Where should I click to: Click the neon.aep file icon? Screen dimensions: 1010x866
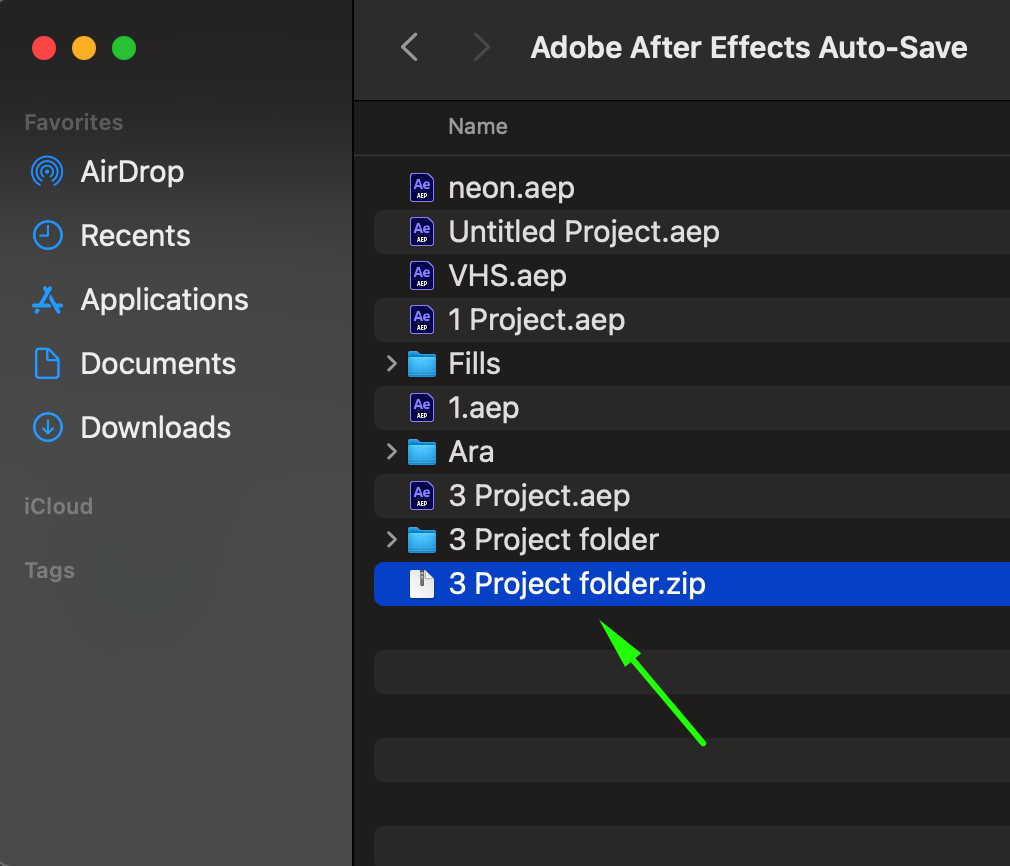pos(422,188)
